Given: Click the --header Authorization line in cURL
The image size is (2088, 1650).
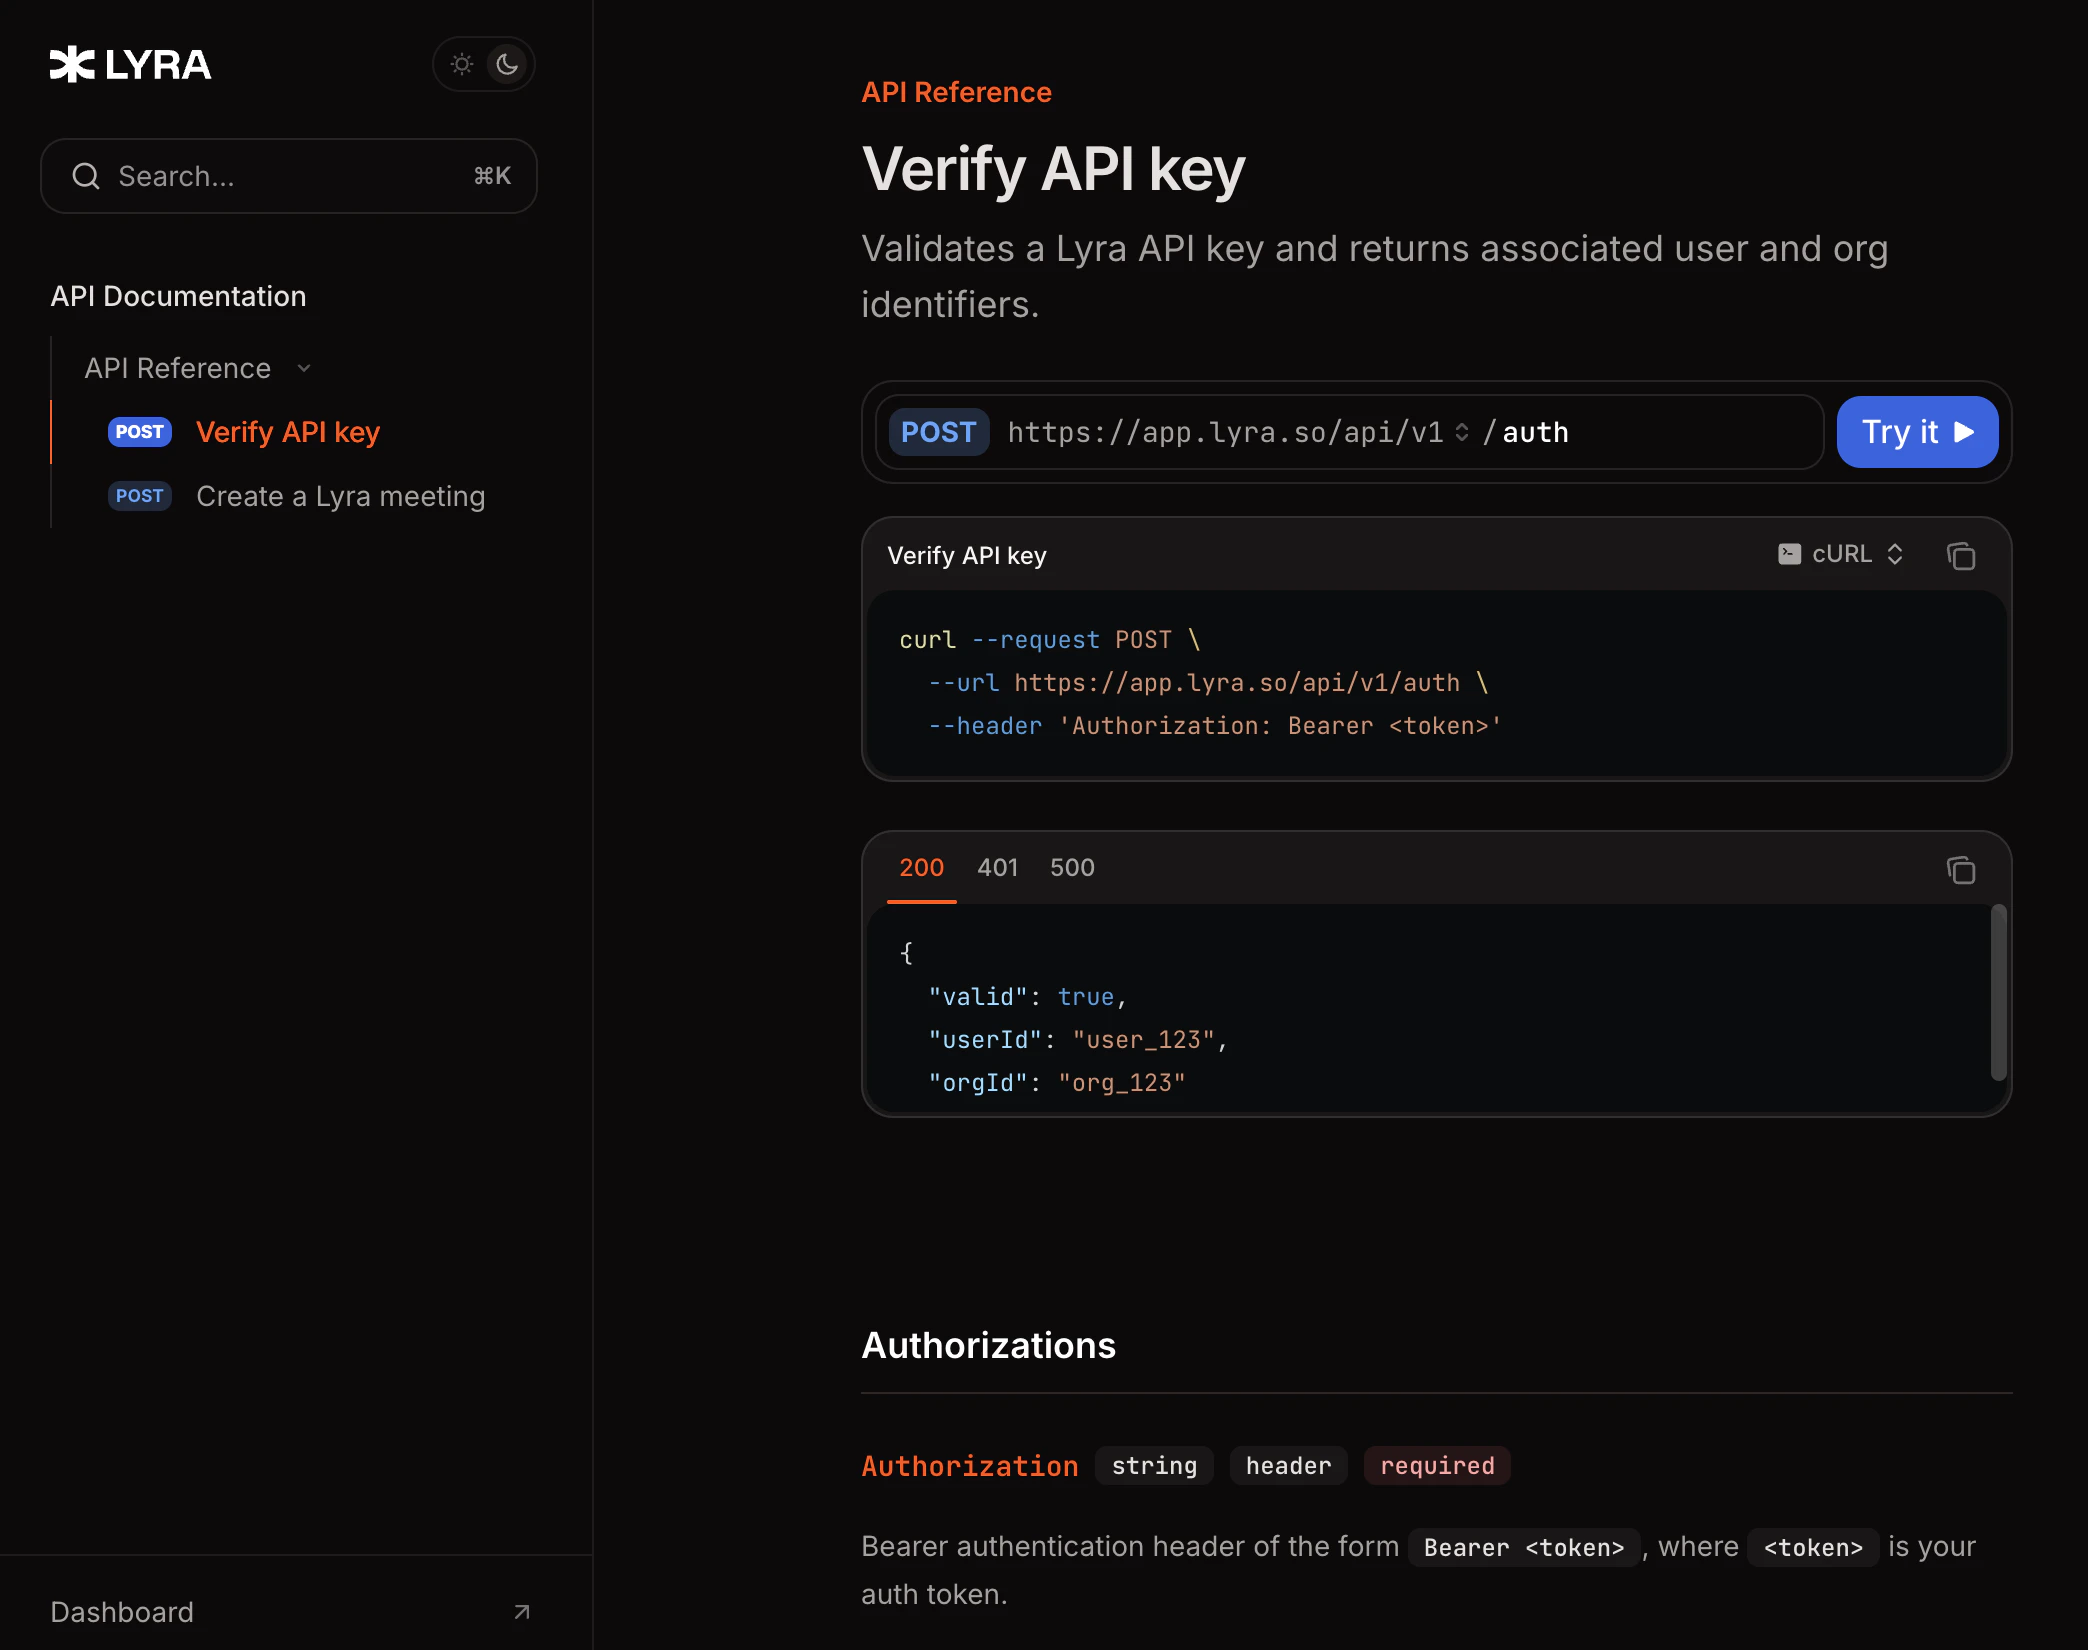Looking at the screenshot, I should pos(1215,726).
